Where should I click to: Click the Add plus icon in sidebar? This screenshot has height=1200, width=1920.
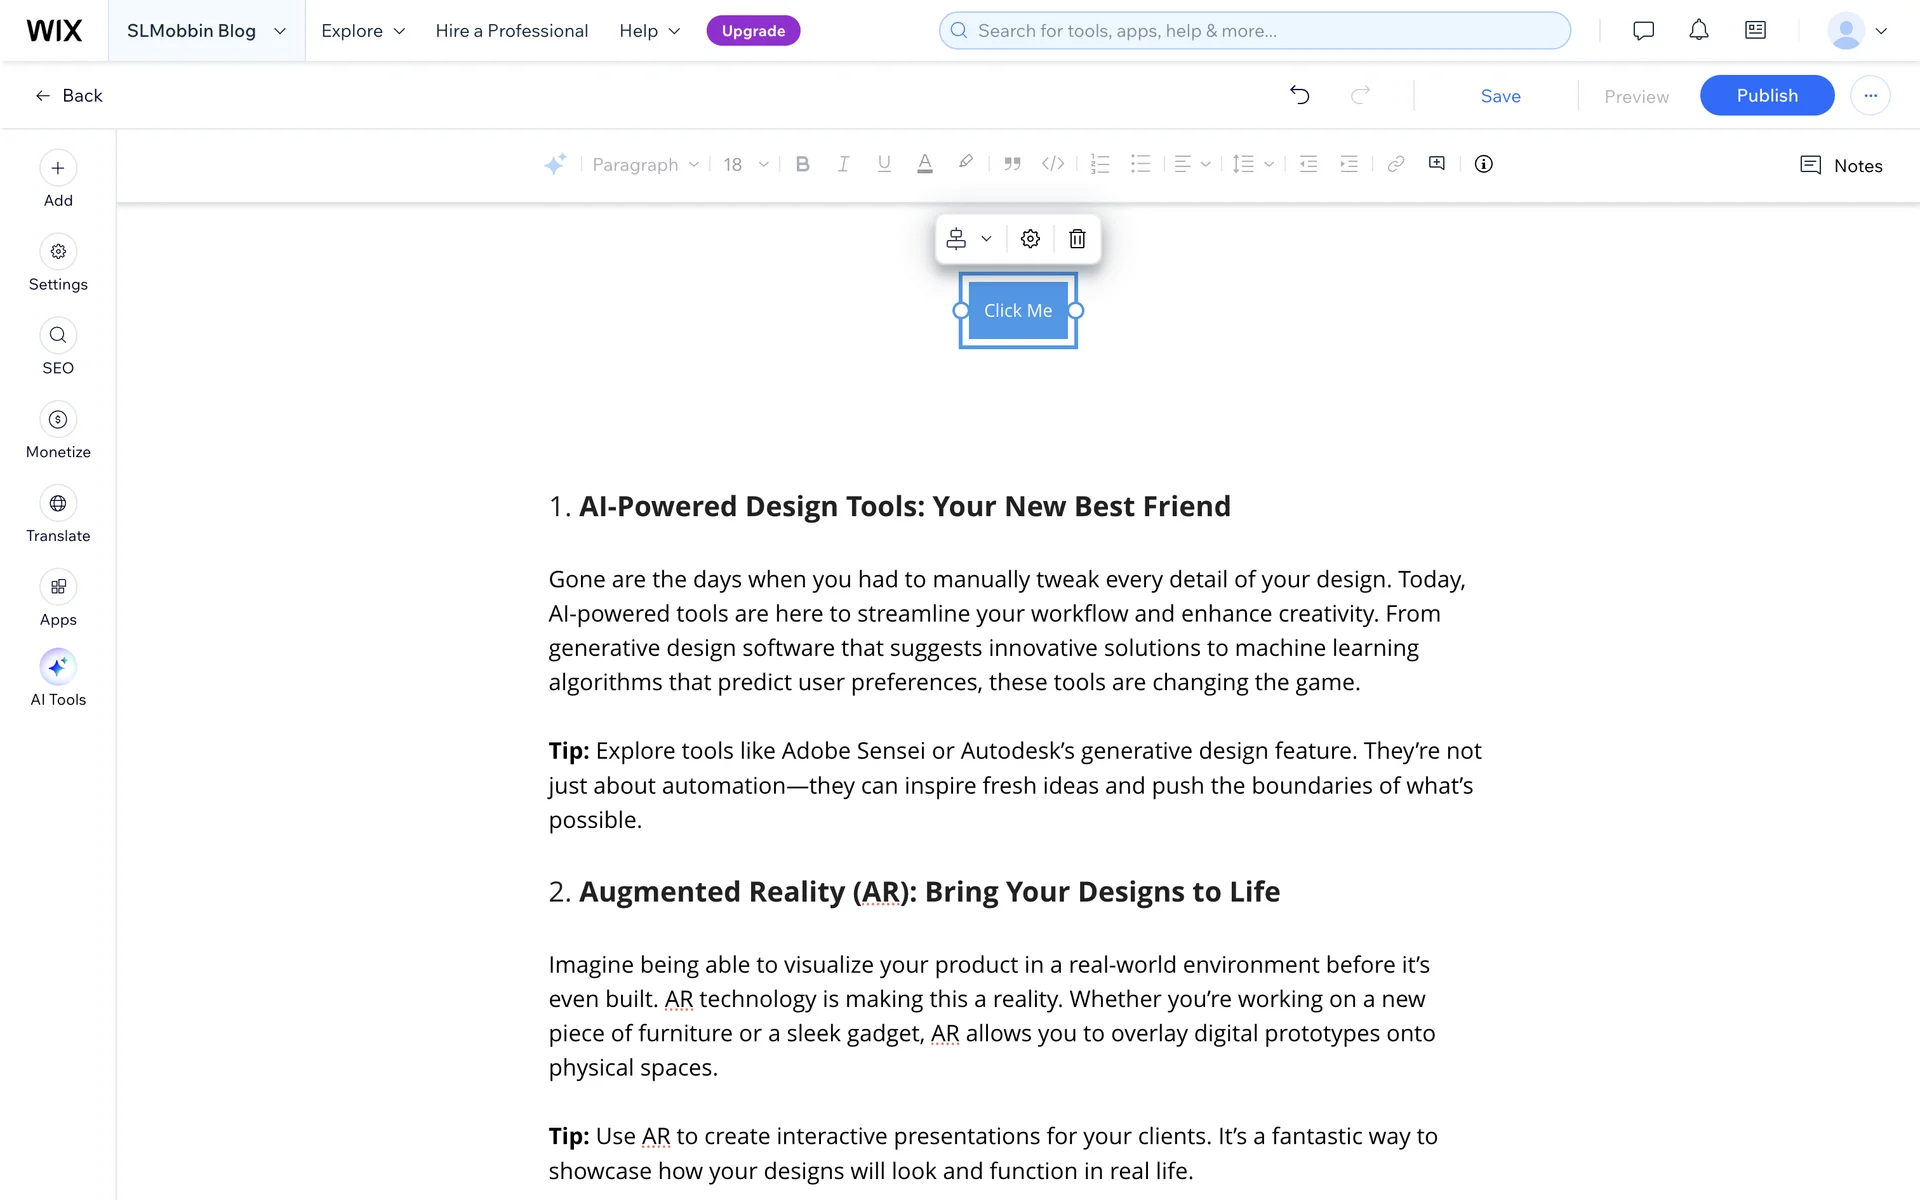pos(58,168)
